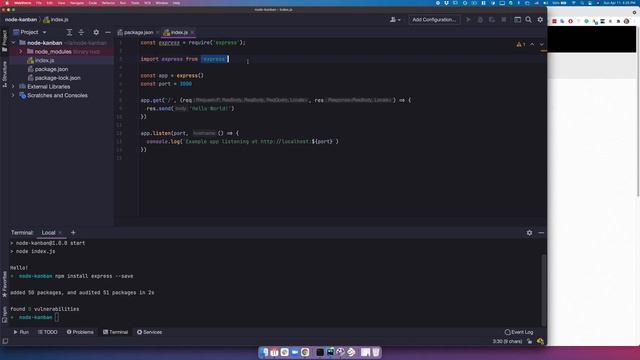Go to next highlighted problem arrow
Screen dimensions: 640x360
542,44
